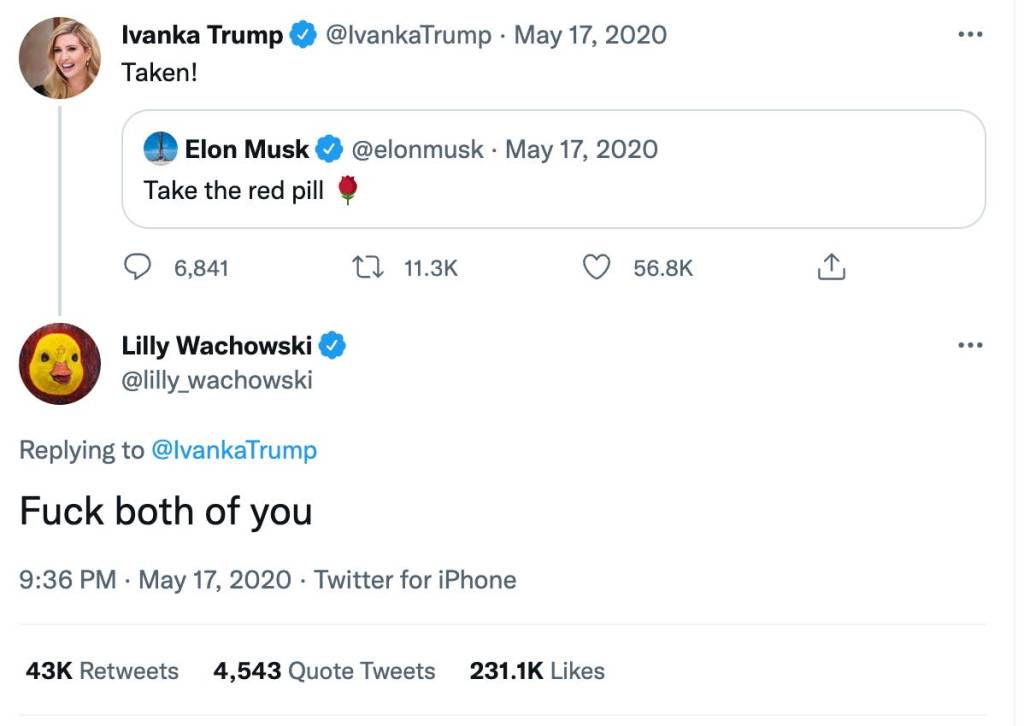Click the Twitter for iPhone source link
This screenshot has width=1024, height=726.
[415, 580]
